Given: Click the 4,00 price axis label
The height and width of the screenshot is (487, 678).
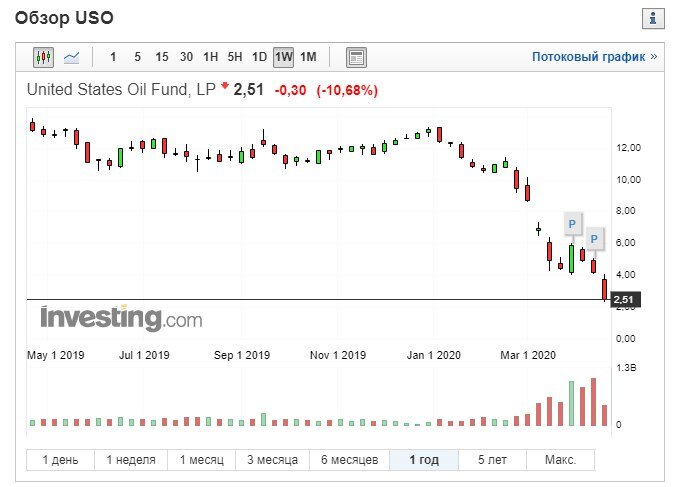Looking at the screenshot, I should click(x=626, y=275).
